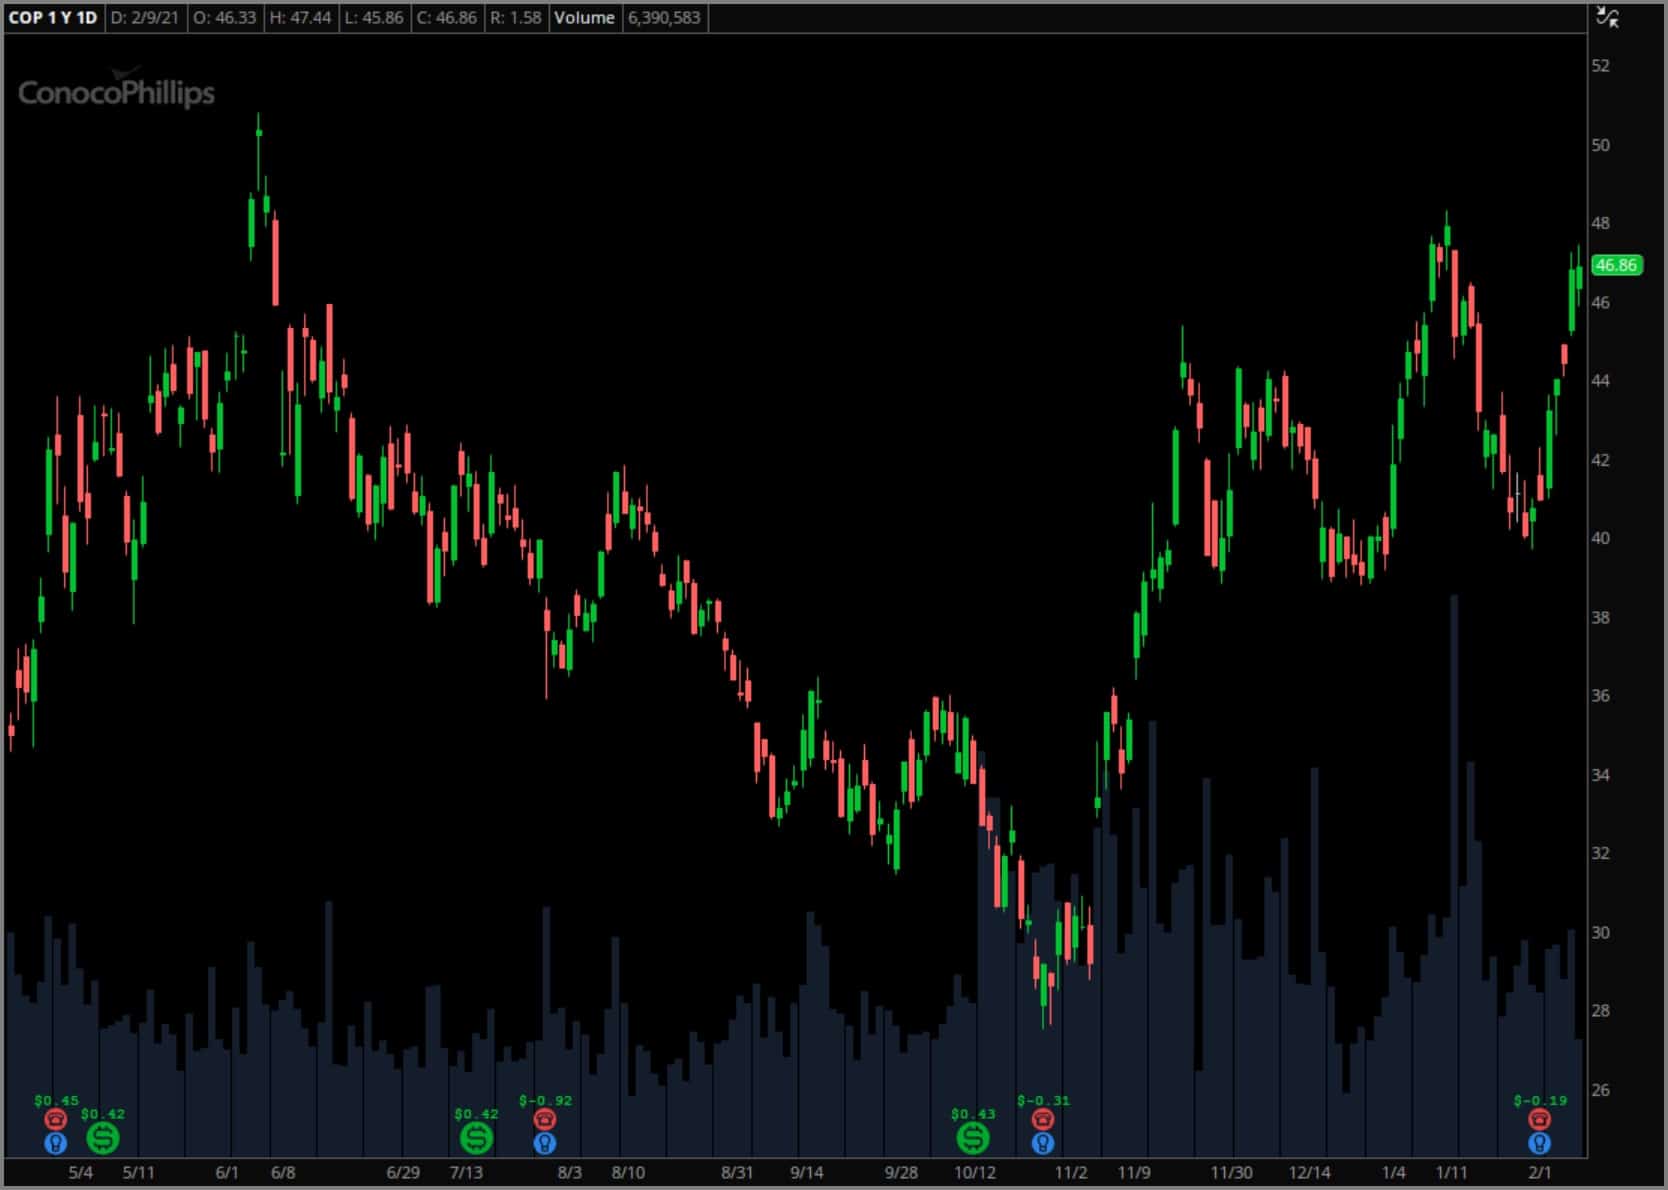Open the $0.42 dividend icon near 5/11
The height and width of the screenshot is (1190, 1668).
(x=102, y=1137)
